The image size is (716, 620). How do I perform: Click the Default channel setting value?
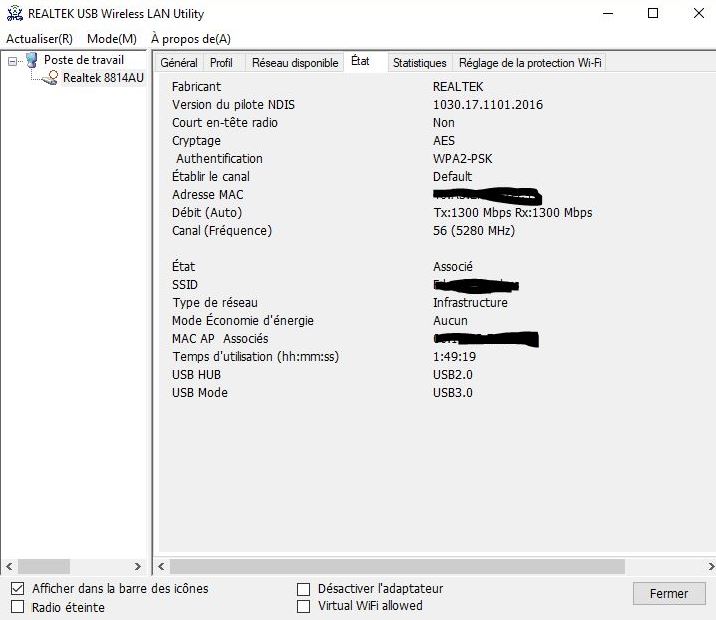452,177
